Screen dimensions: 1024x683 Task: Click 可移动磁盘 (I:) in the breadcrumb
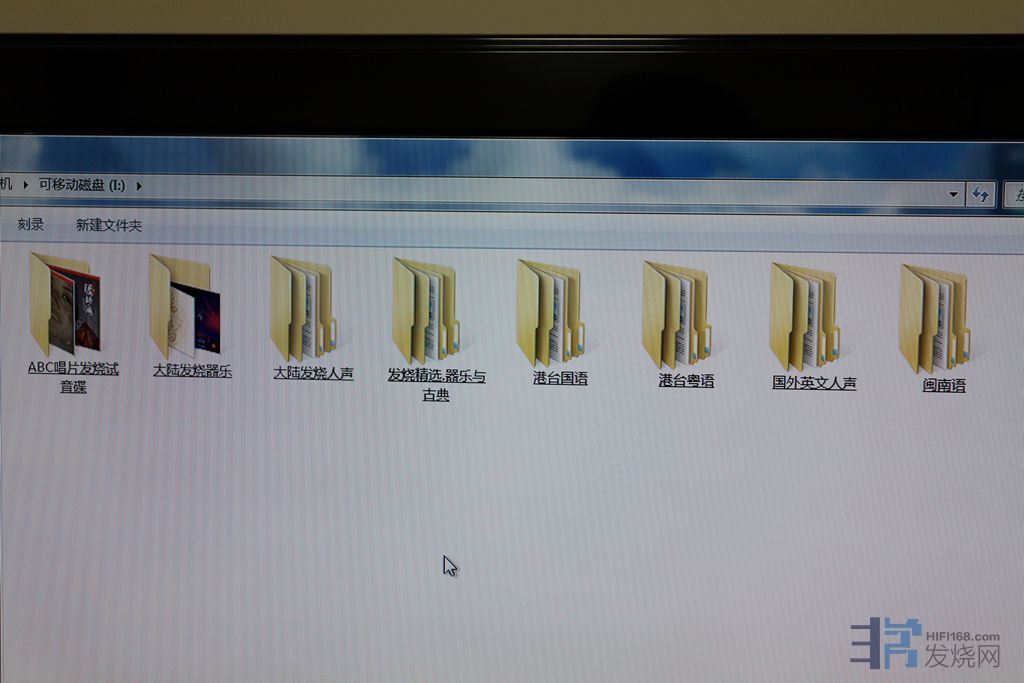(82, 185)
